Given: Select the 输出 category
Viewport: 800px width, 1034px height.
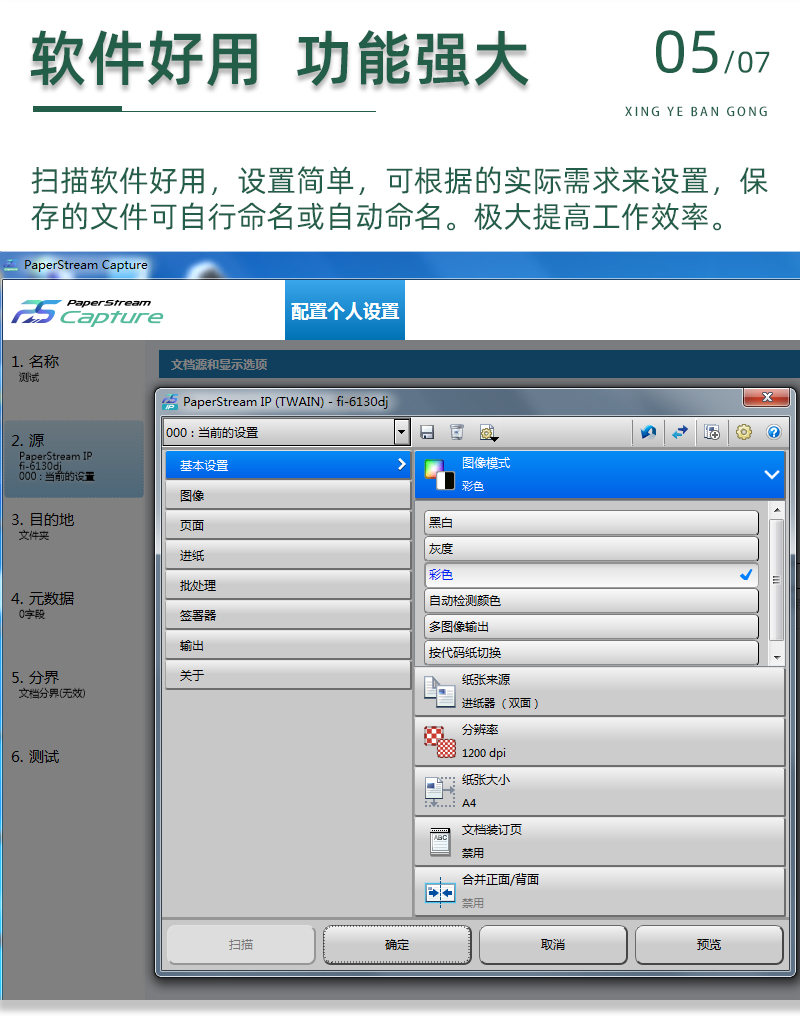Looking at the screenshot, I should [x=288, y=646].
